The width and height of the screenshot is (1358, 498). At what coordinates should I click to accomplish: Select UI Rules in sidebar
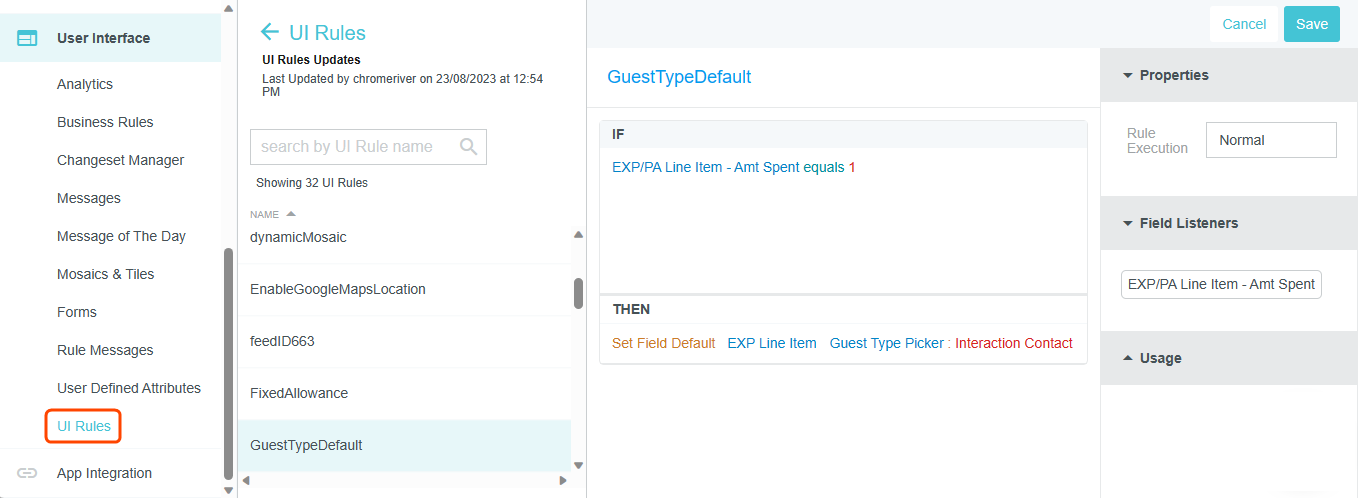84,426
